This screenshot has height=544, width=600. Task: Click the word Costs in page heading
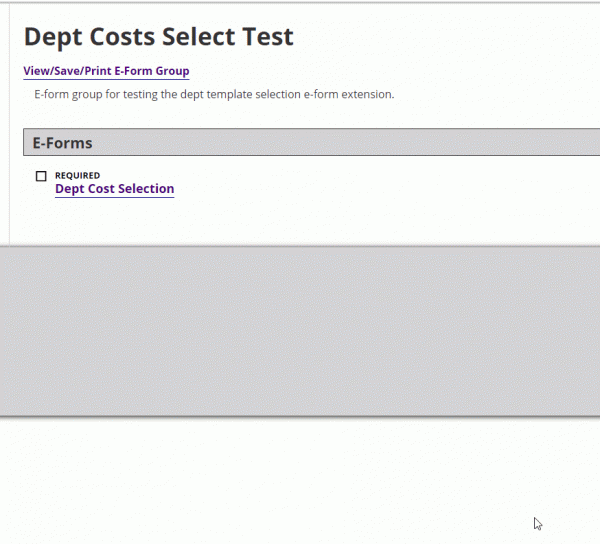point(122,37)
